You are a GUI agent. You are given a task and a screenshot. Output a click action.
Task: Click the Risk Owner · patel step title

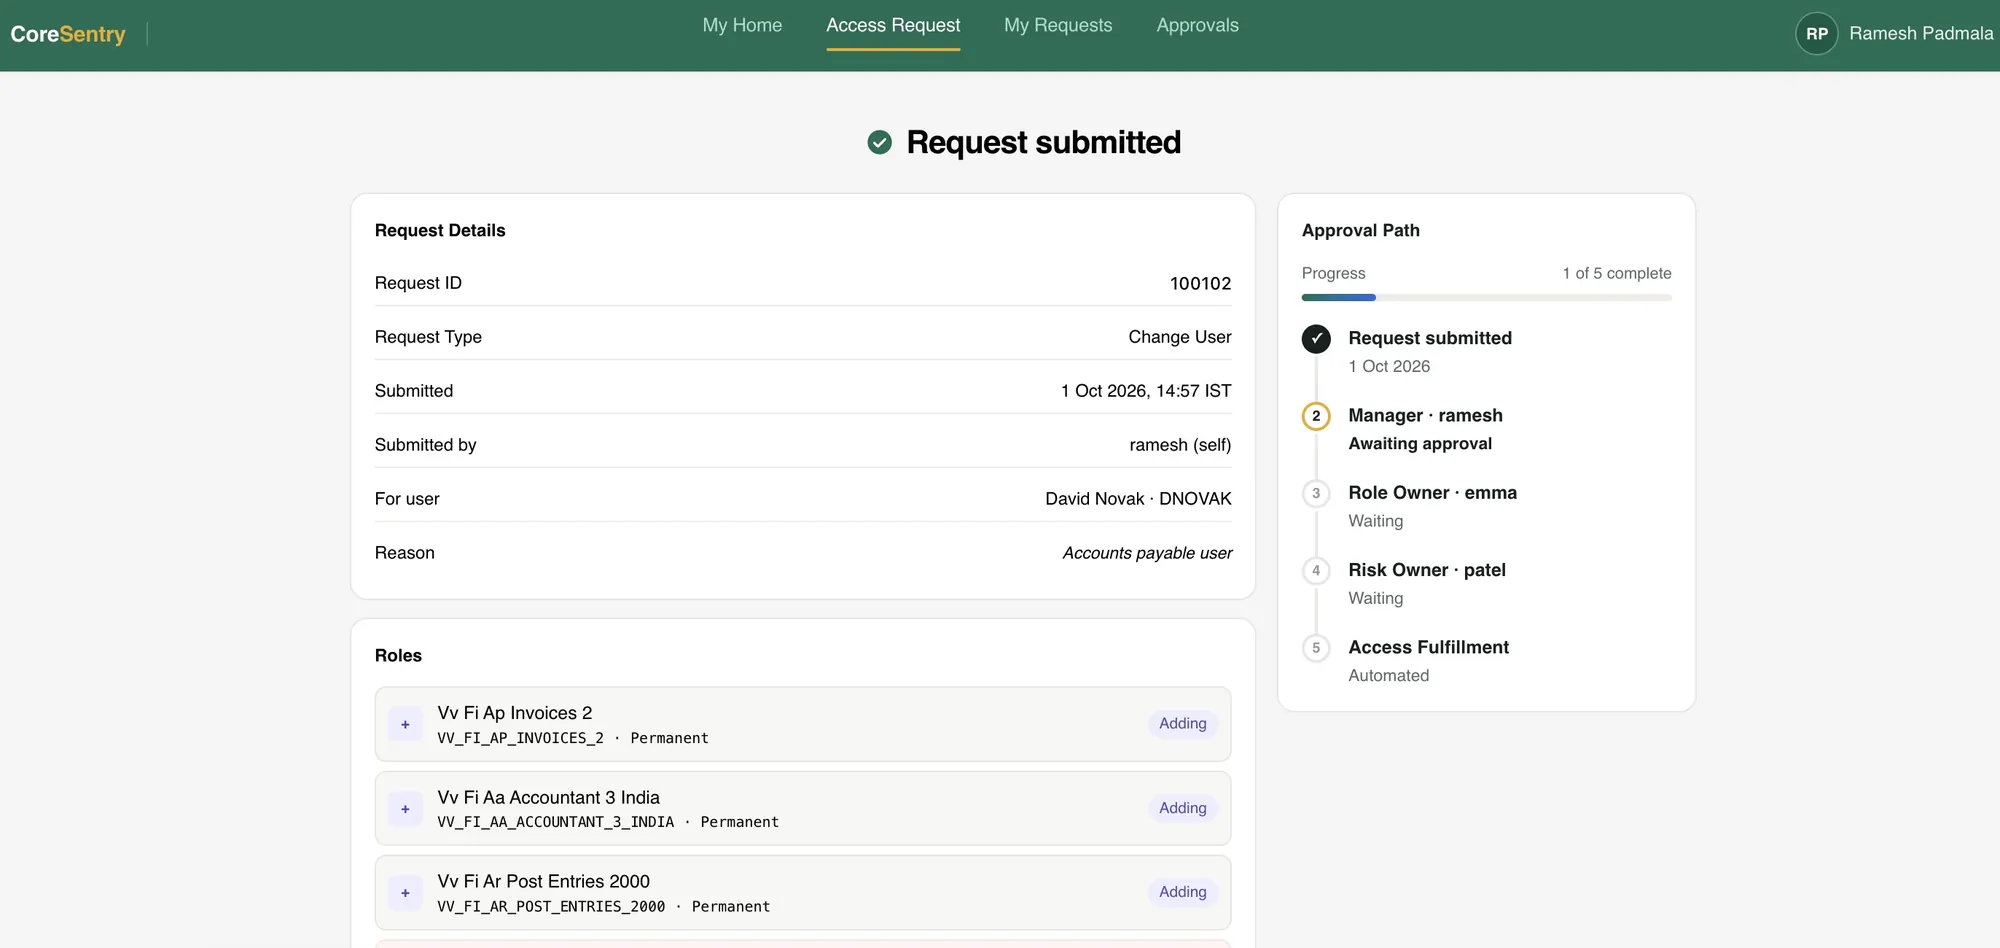(x=1427, y=570)
